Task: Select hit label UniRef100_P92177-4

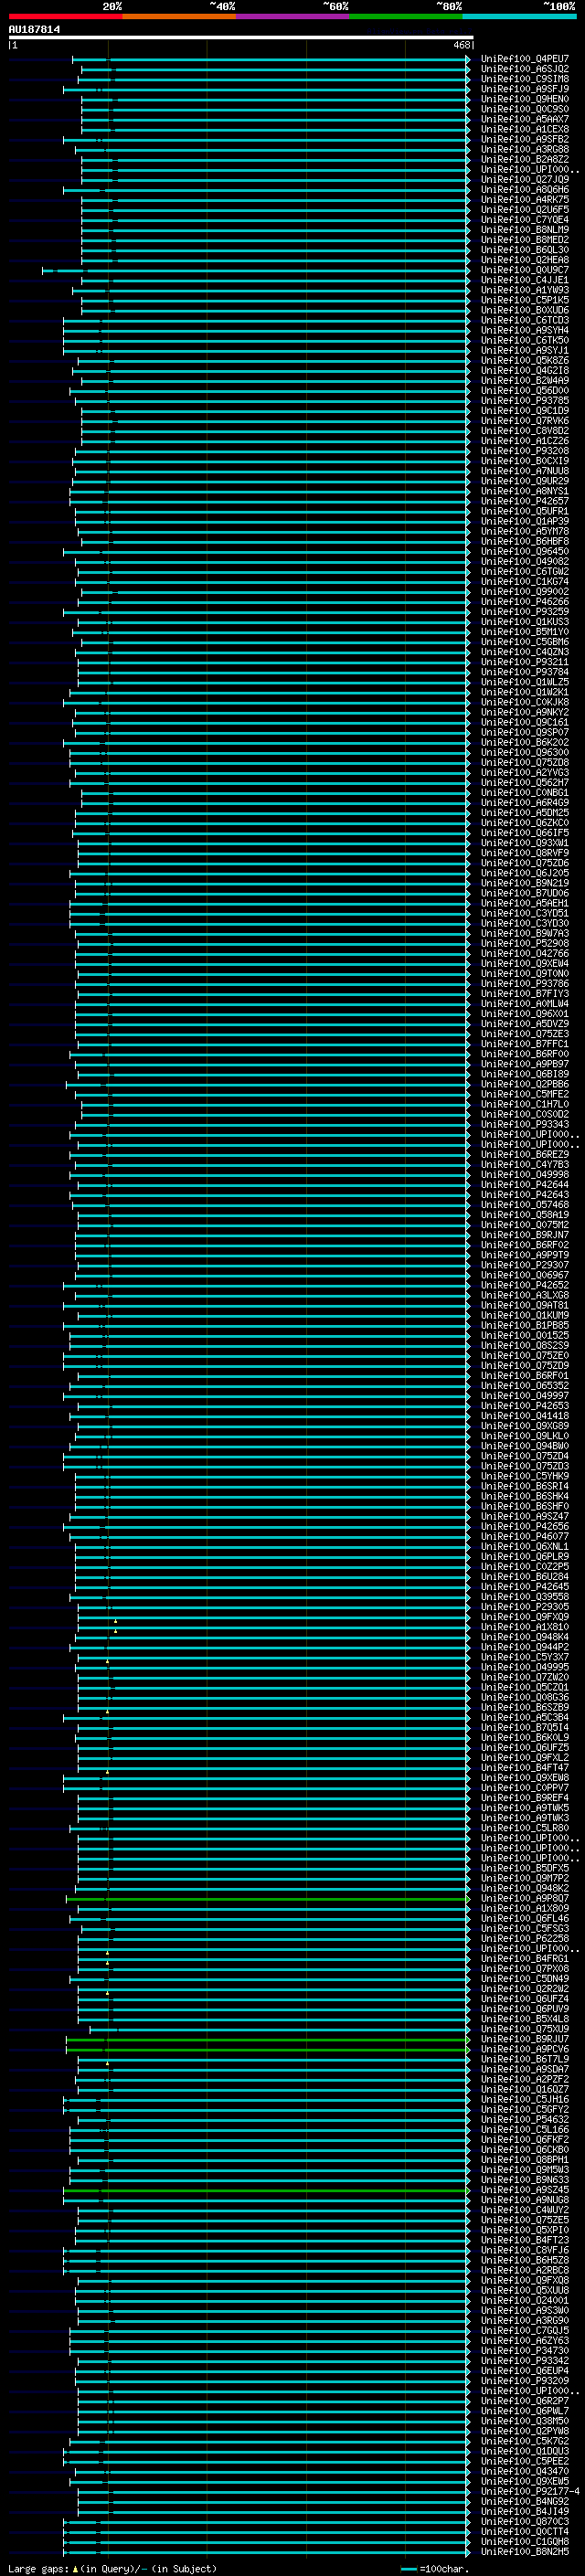Action: (x=530, y=2491)
